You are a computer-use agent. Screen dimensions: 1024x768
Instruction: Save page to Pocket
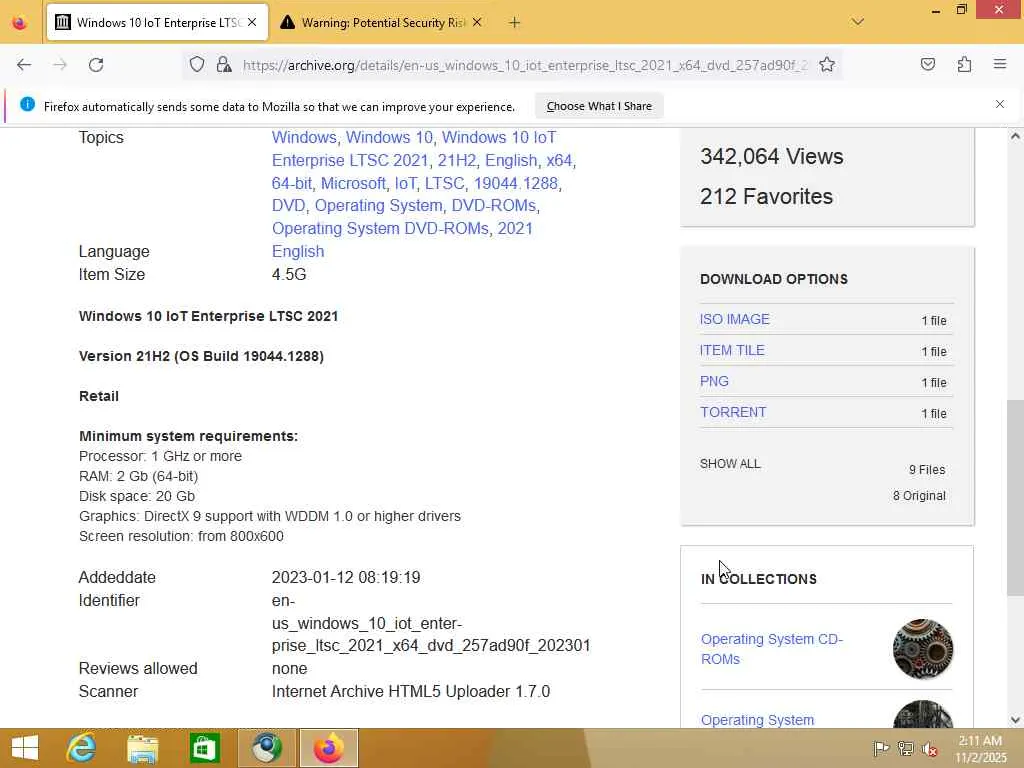927,64
